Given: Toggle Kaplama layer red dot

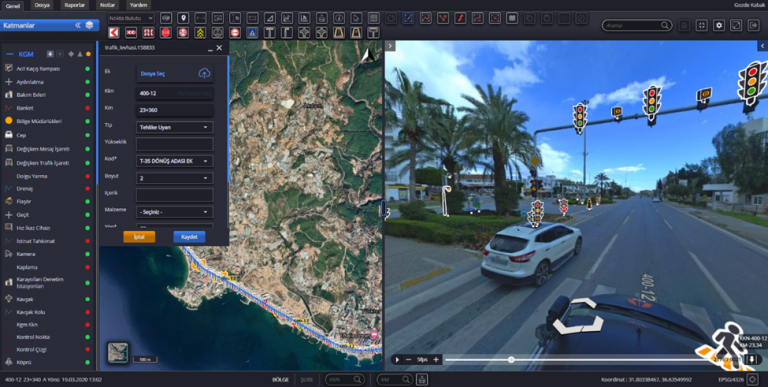Looking at the screenshot, I should pyautogui.click(x=88, y=267).
